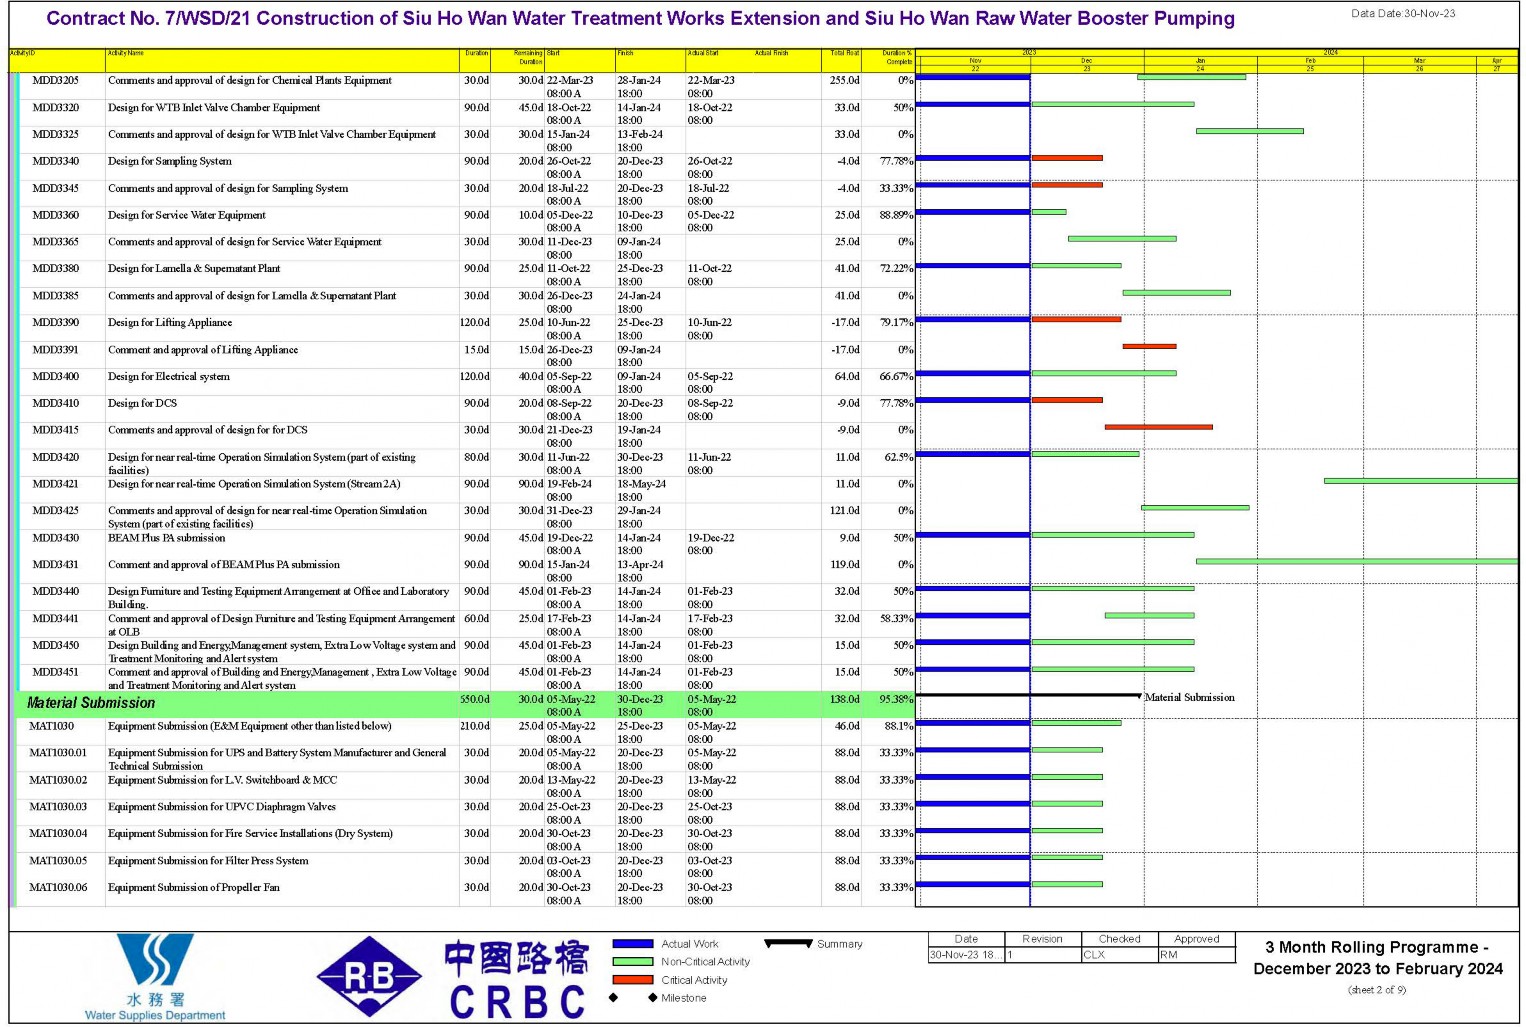
Task: Click the Material Submission label beside summary bar
Action: click(1189, 698)
